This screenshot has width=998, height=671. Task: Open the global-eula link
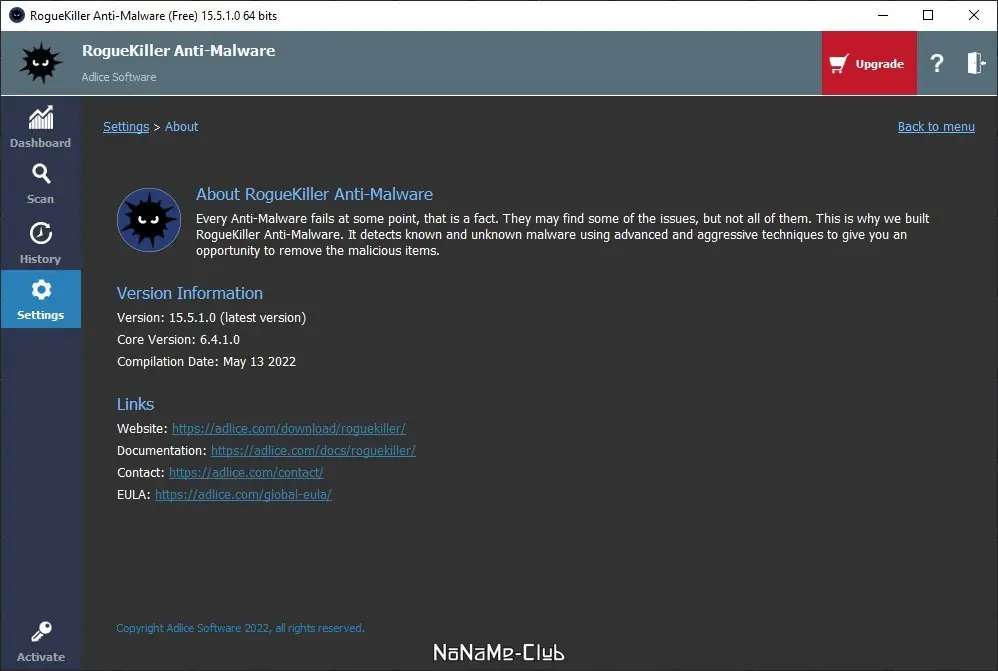pyautogui.click(x=243, y=495)
